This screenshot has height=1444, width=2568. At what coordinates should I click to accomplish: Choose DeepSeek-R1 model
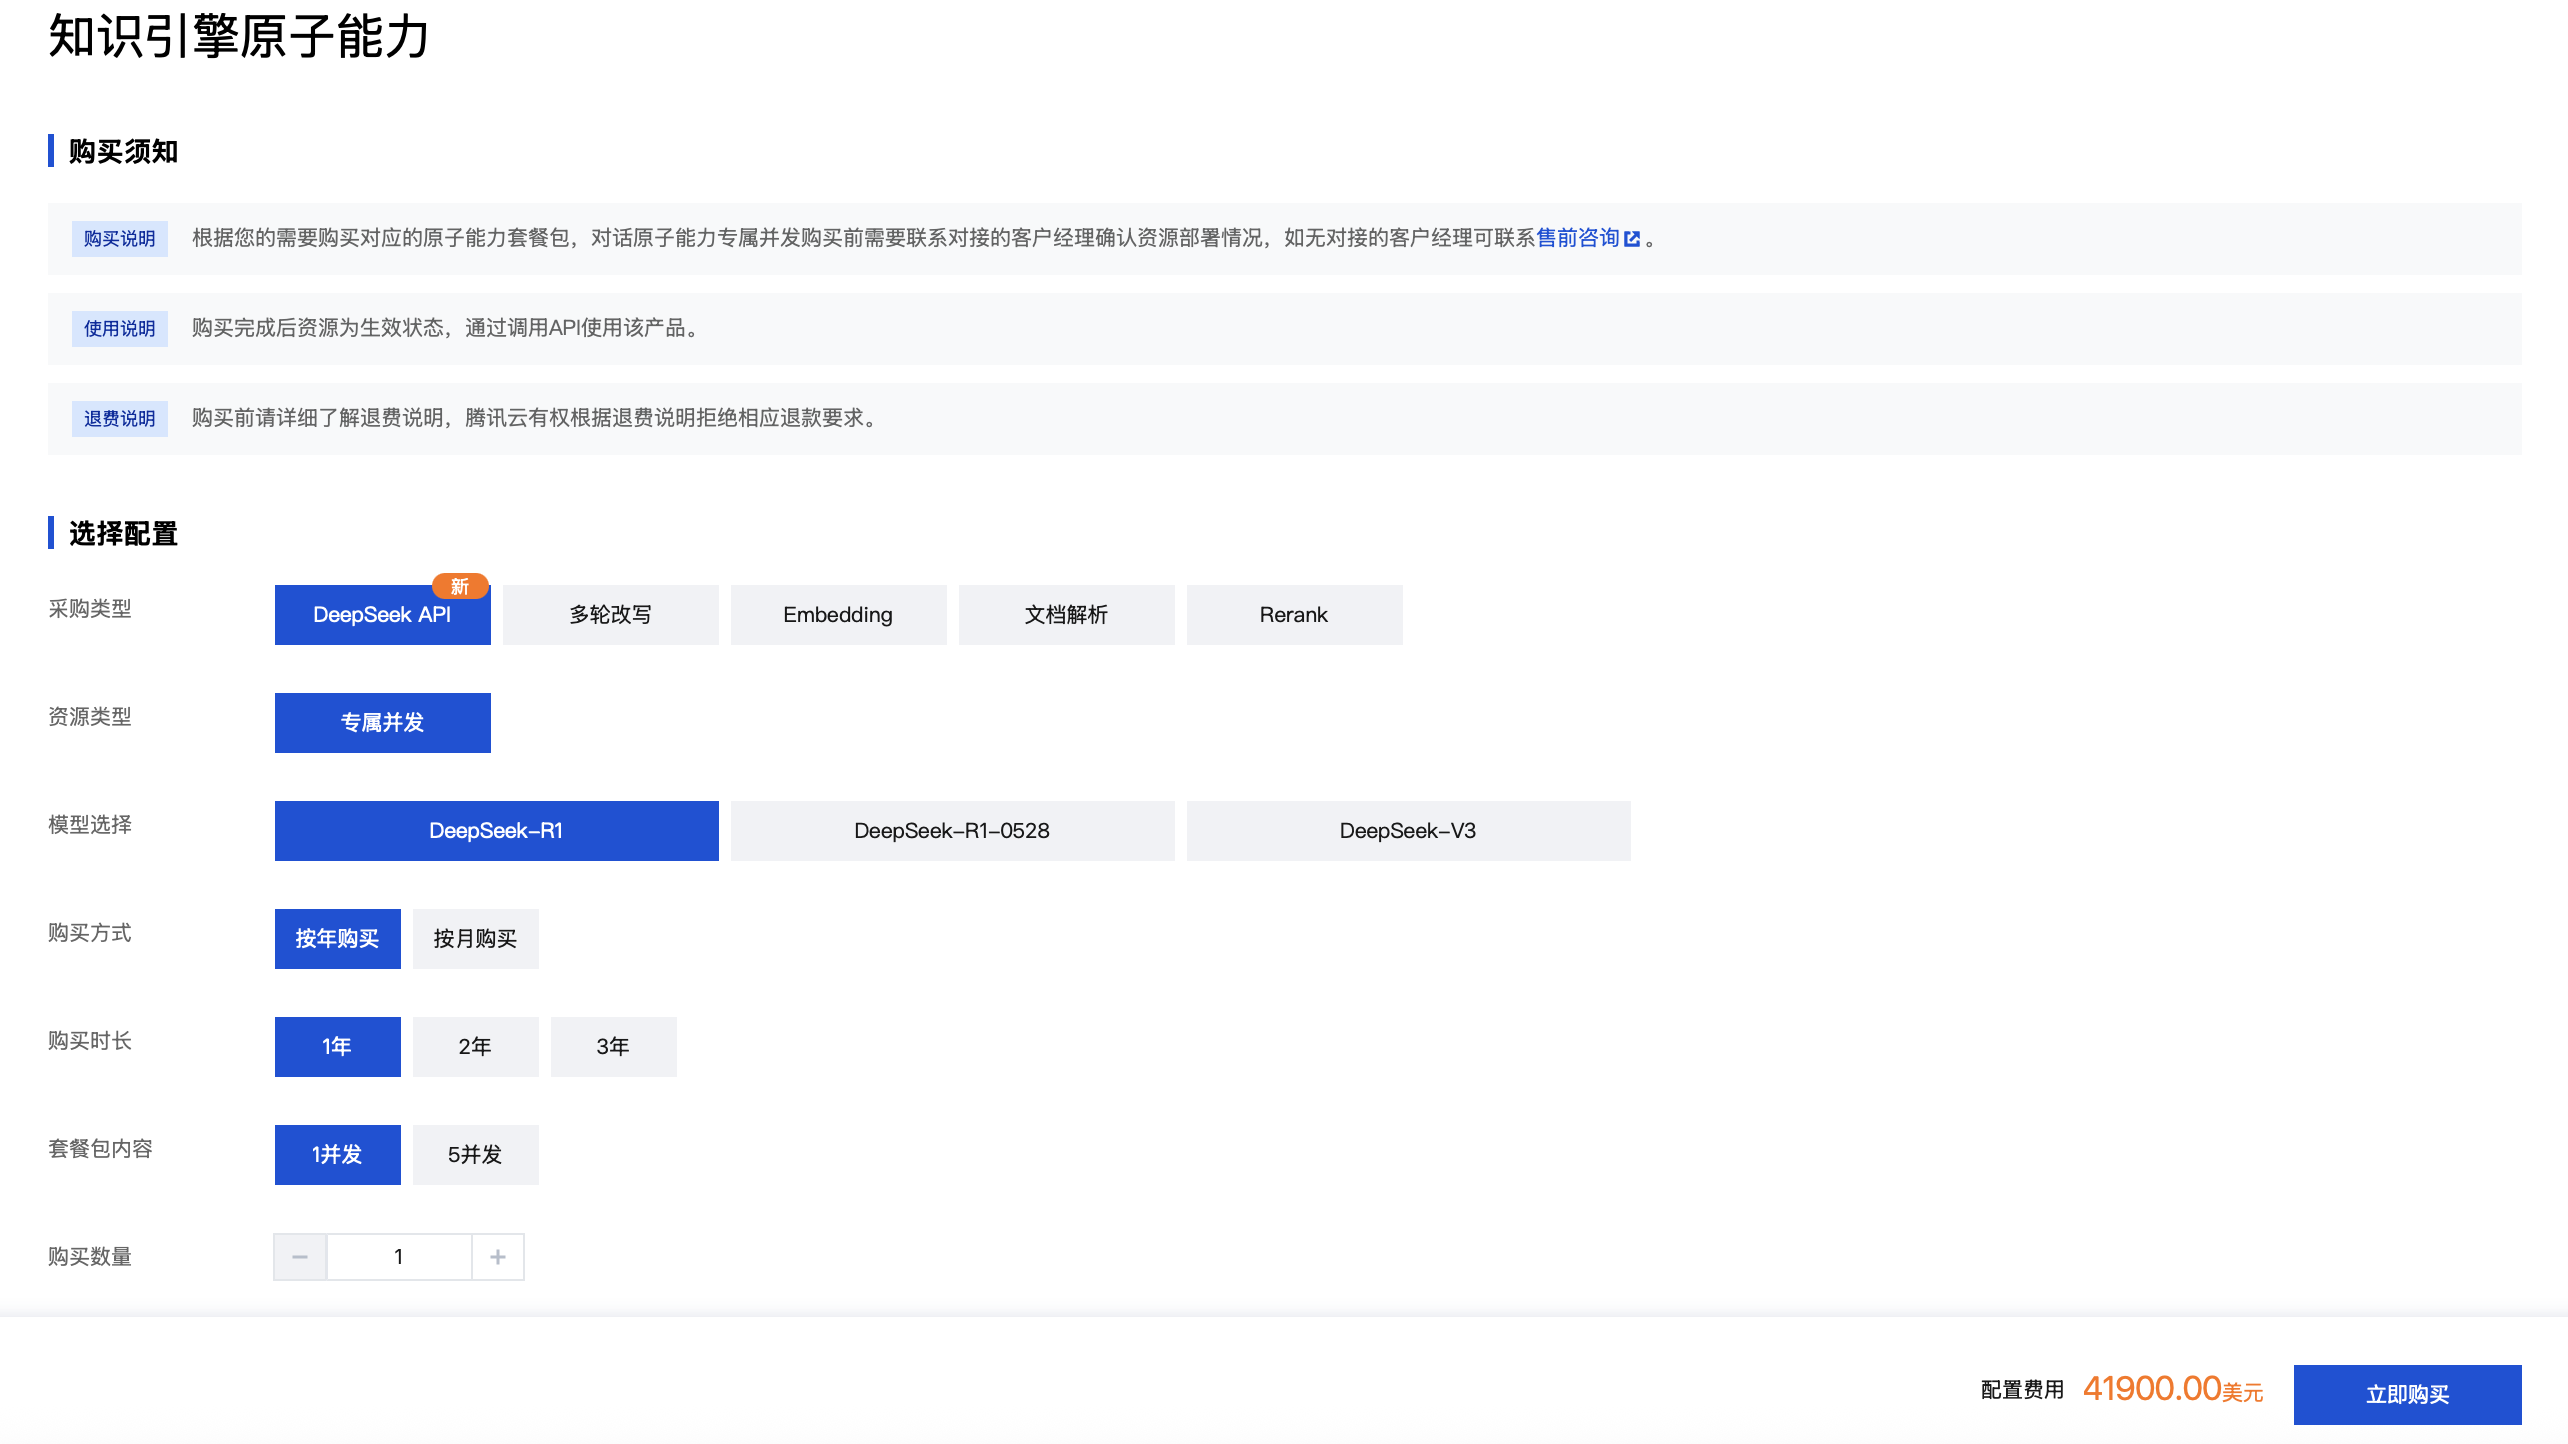tap(496, 831)
